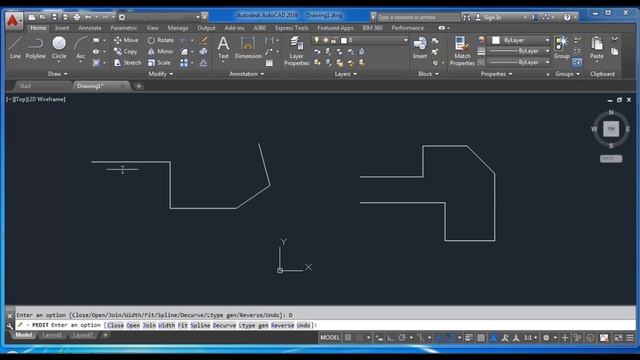Click the keyword search field
The height and width of the screenshot is (360, 640).
[418, 17]
